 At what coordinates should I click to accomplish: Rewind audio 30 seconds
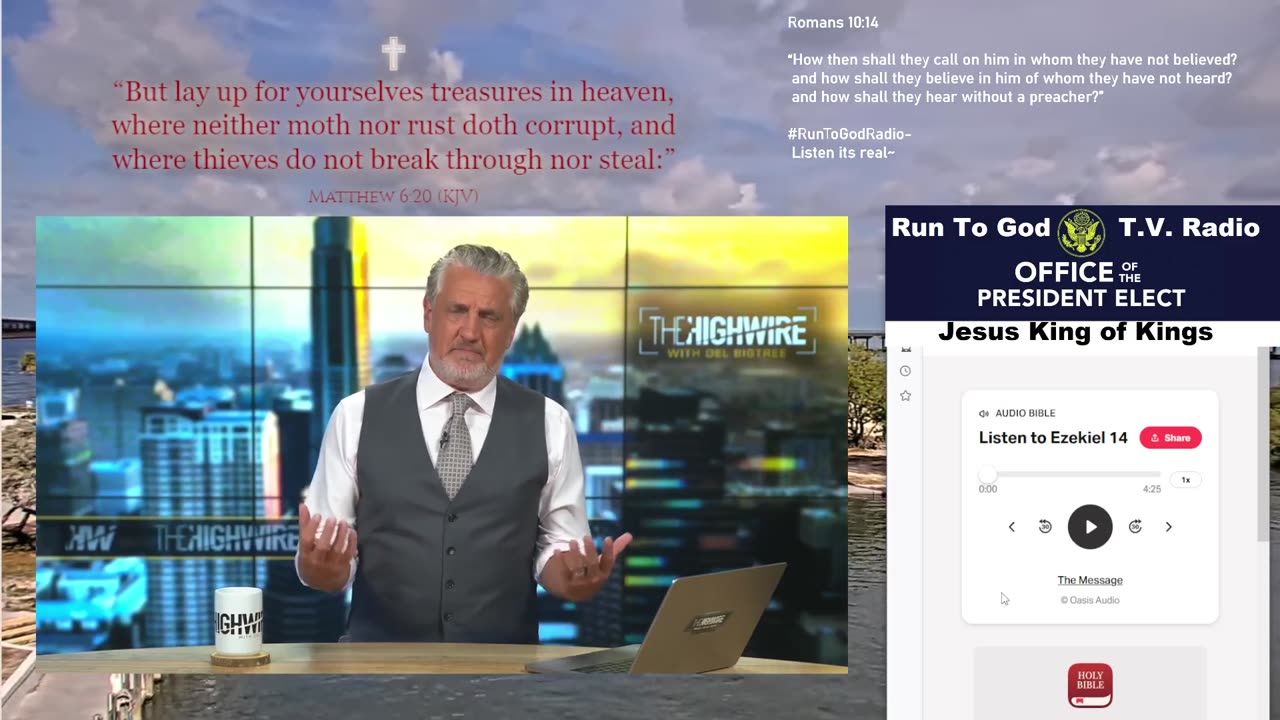[1045, 527]
